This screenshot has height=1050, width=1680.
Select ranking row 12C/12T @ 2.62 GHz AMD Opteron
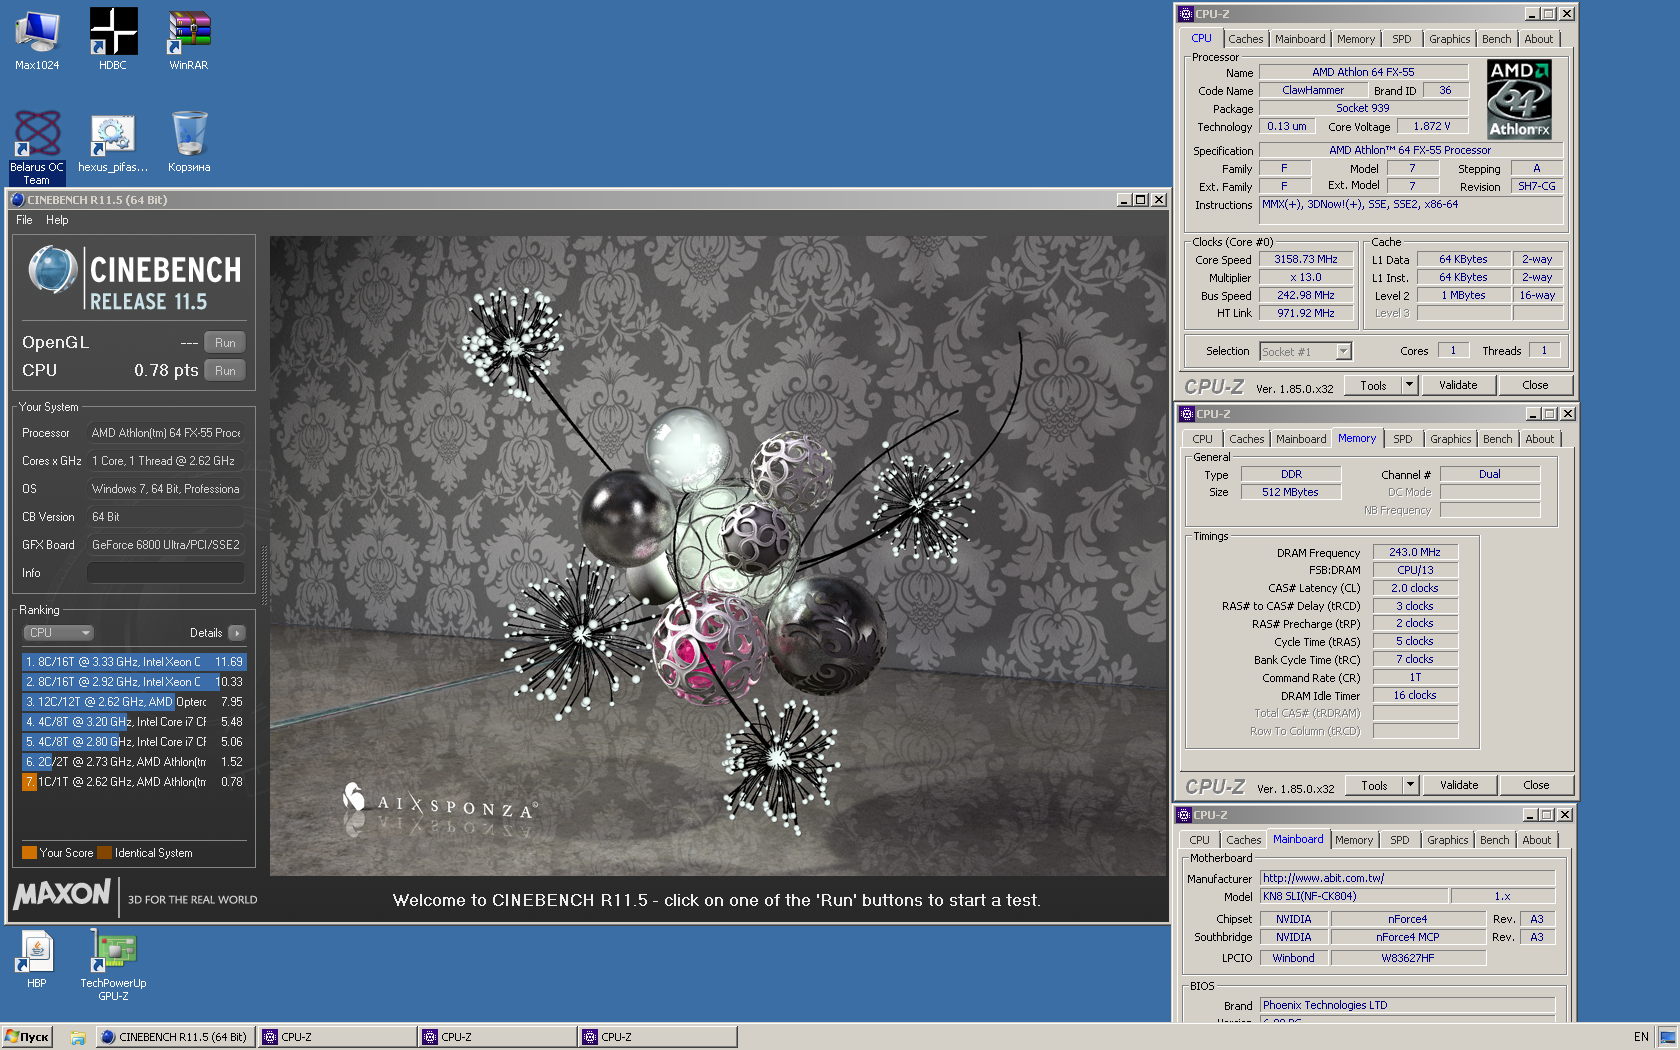[x=133, y=702]
